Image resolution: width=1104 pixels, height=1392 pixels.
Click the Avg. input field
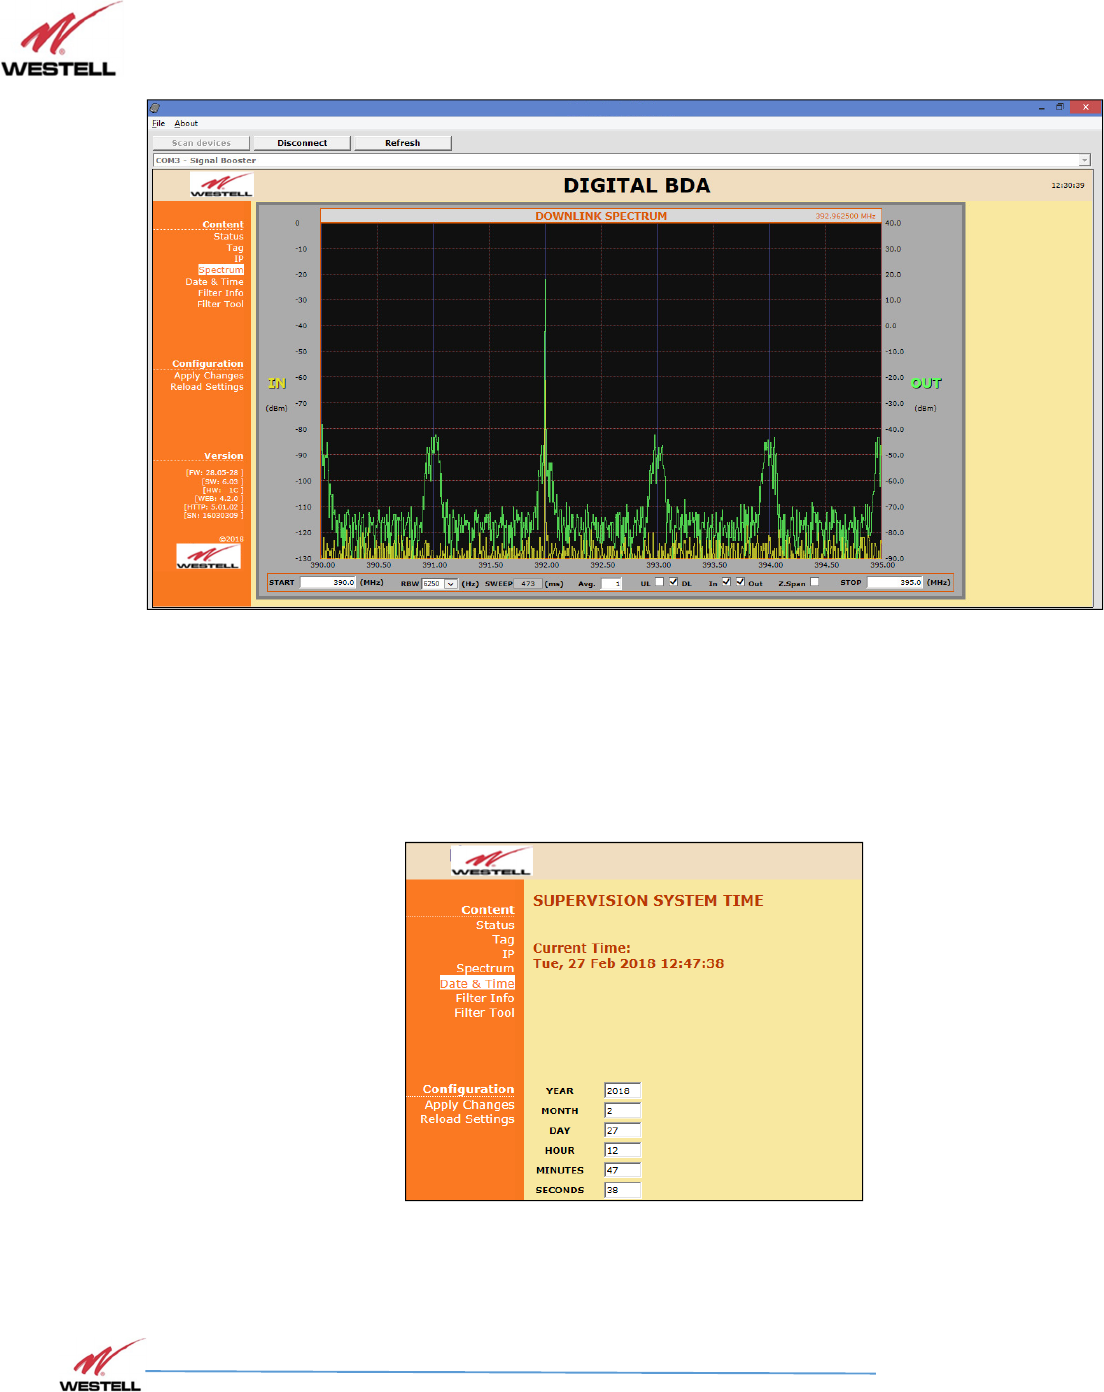point(611,584)
